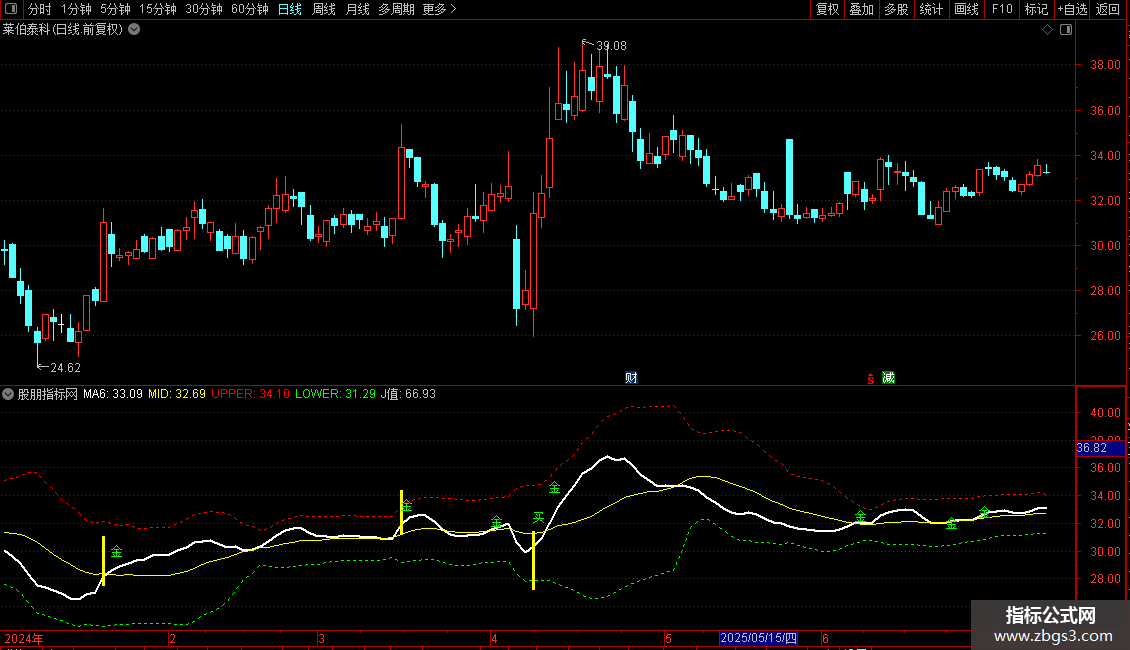Open the 画线 drawing tools
The height and width of the screenshot is (650, 1130).
(966, 9)
